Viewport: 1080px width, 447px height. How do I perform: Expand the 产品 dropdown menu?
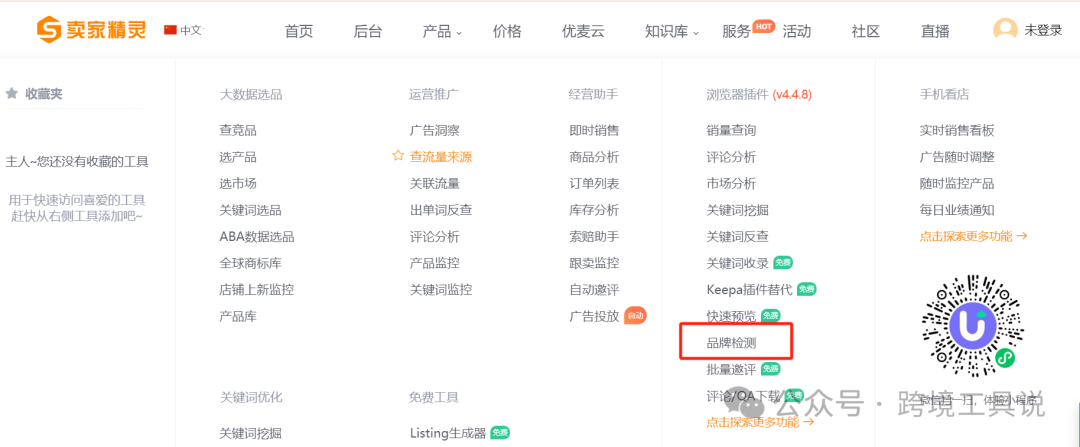[442, 31]
